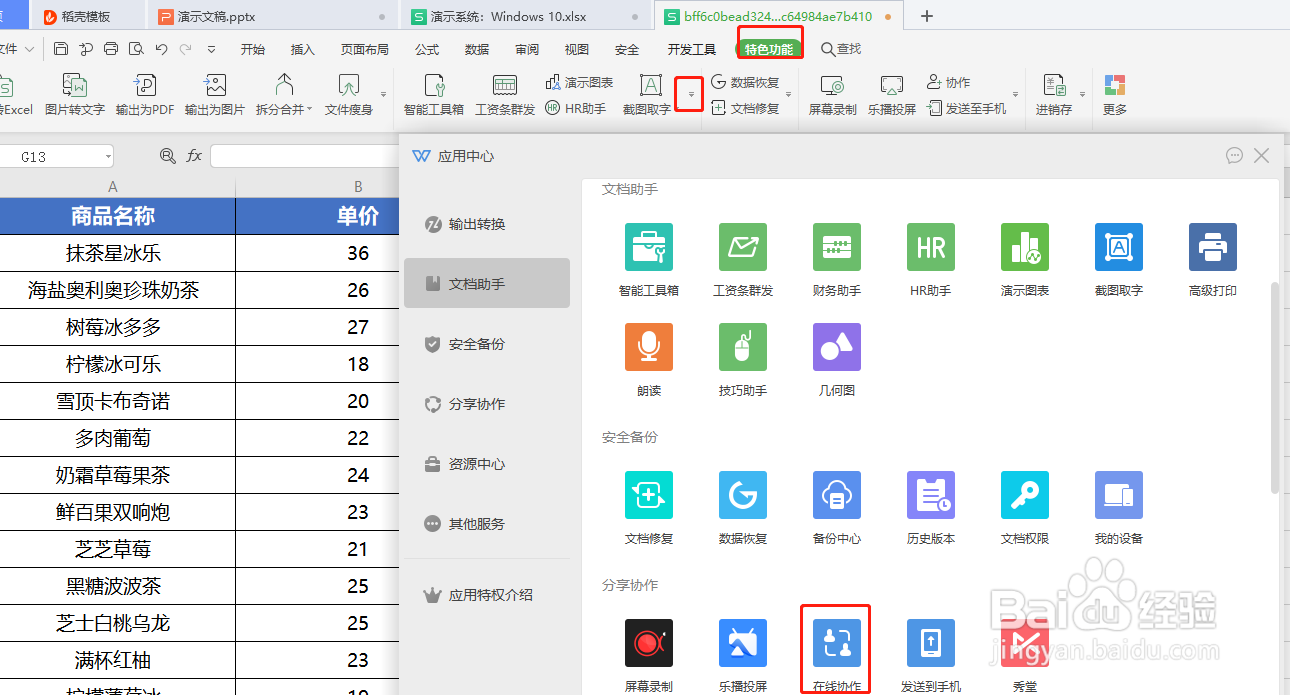
Task: Select 文档助手 in 应用中心 sidebar
Action: pyautogui.click(x=487, y=284)
